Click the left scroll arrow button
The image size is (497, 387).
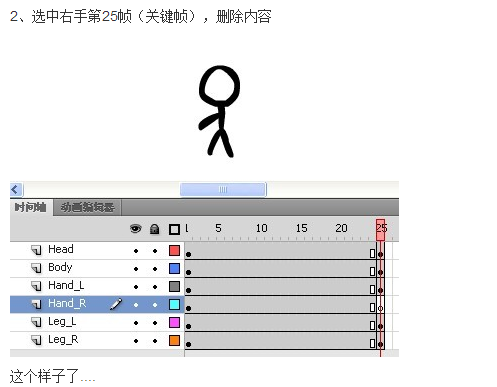(x=16, y=190)
